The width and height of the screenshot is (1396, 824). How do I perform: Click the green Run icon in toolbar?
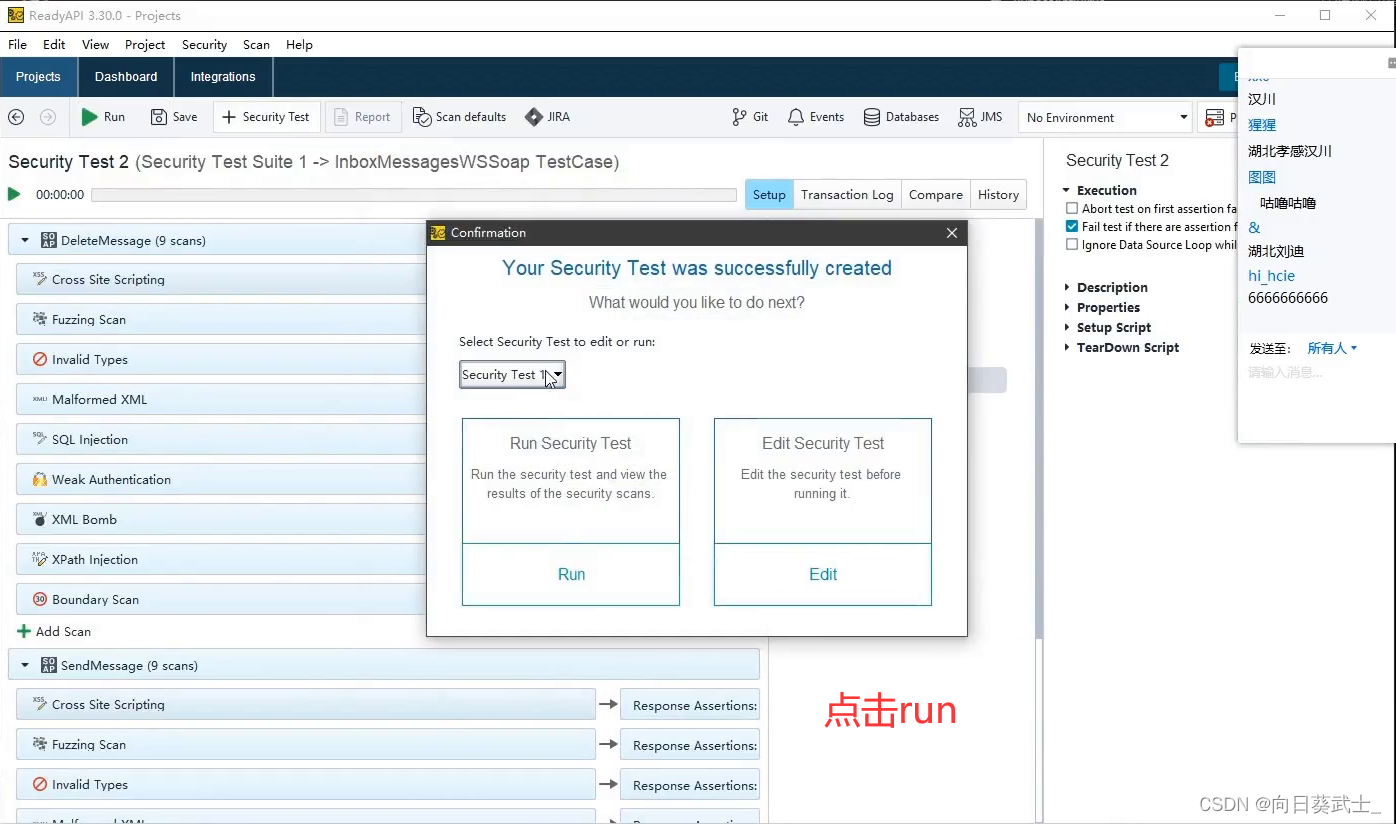tap(90, 117)
